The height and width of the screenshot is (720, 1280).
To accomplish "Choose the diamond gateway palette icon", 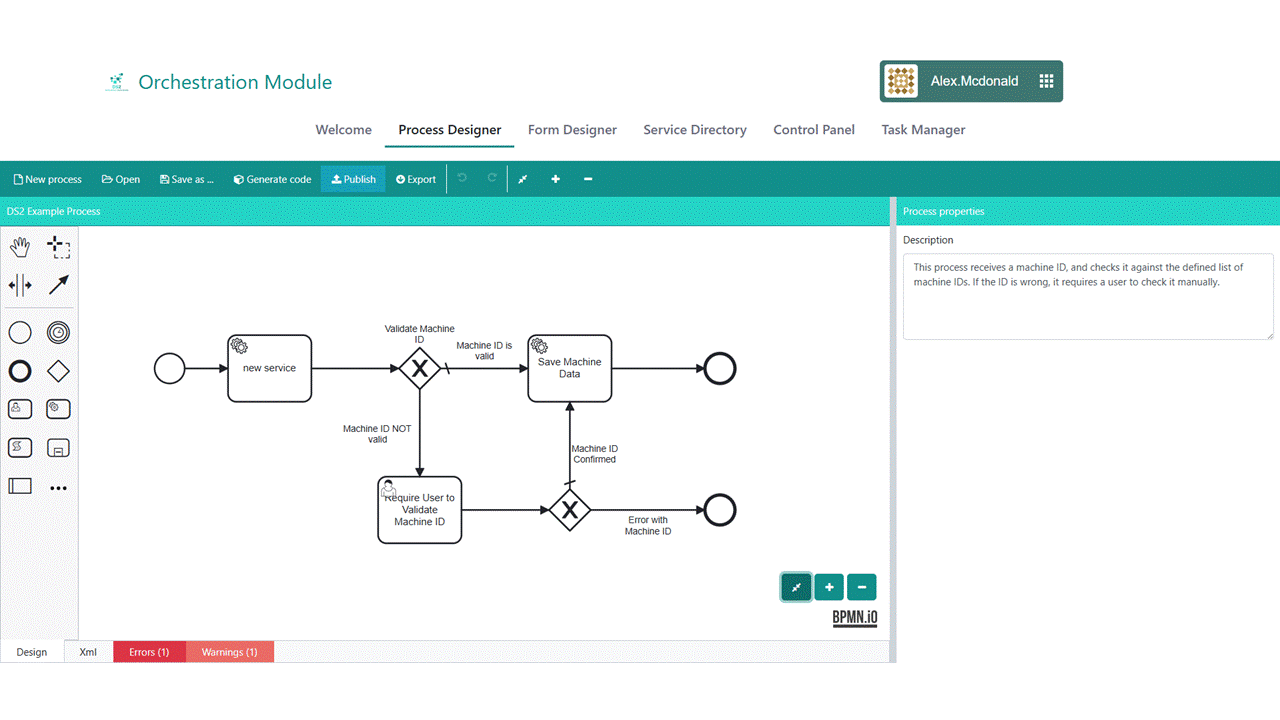I will pyautogui.click(x=58, y=371).
